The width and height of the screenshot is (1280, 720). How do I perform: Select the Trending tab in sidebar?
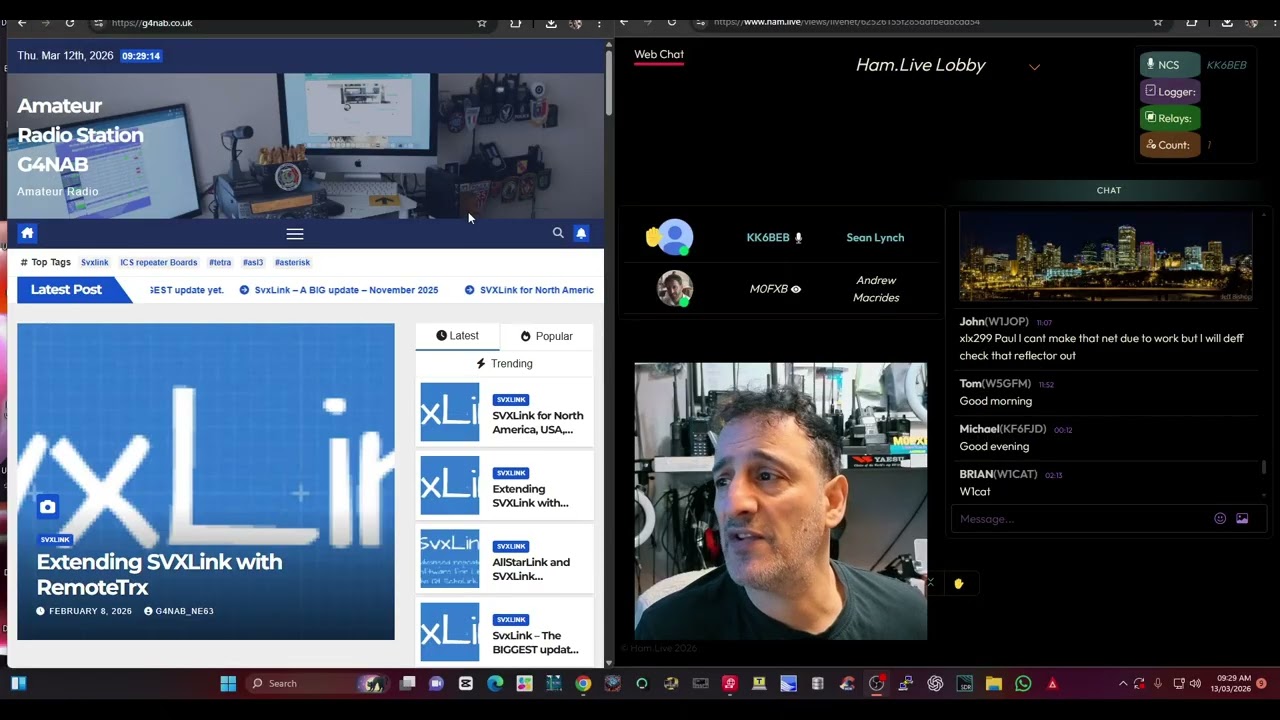[x=504, y=364]
